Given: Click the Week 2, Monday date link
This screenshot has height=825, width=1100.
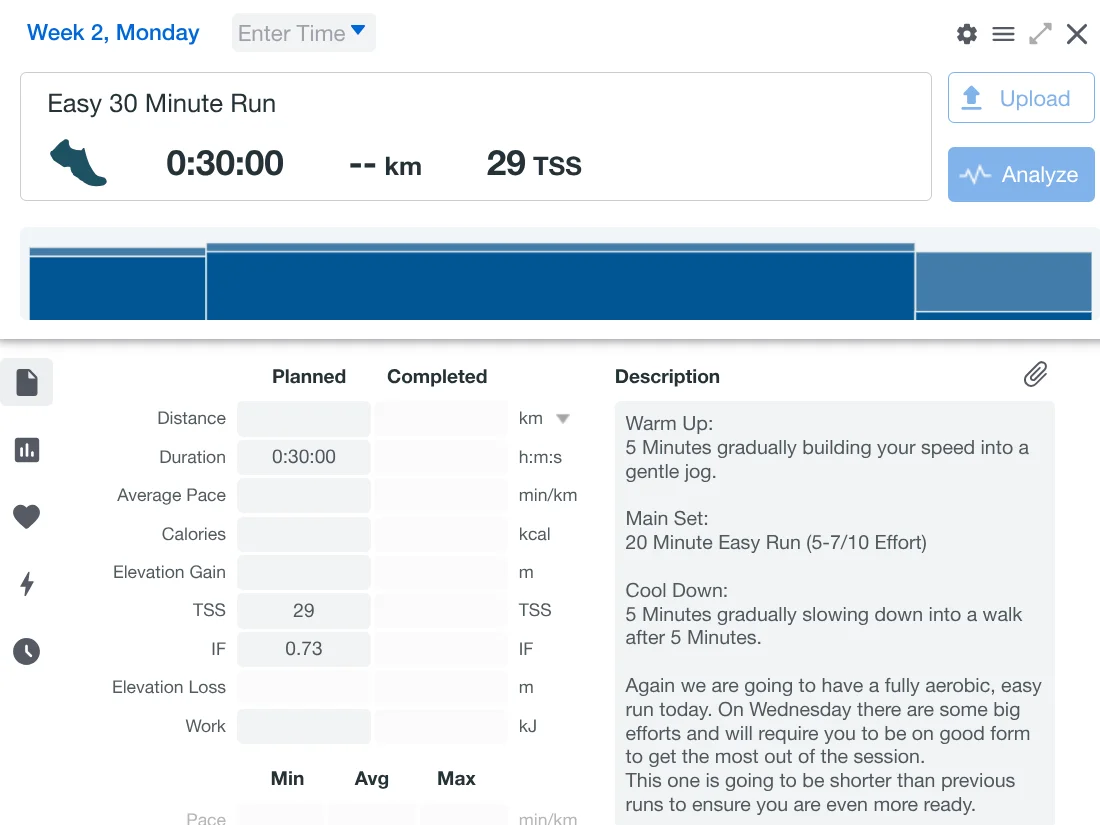Looking at the screenshot, I should click(x=113, y=33).
